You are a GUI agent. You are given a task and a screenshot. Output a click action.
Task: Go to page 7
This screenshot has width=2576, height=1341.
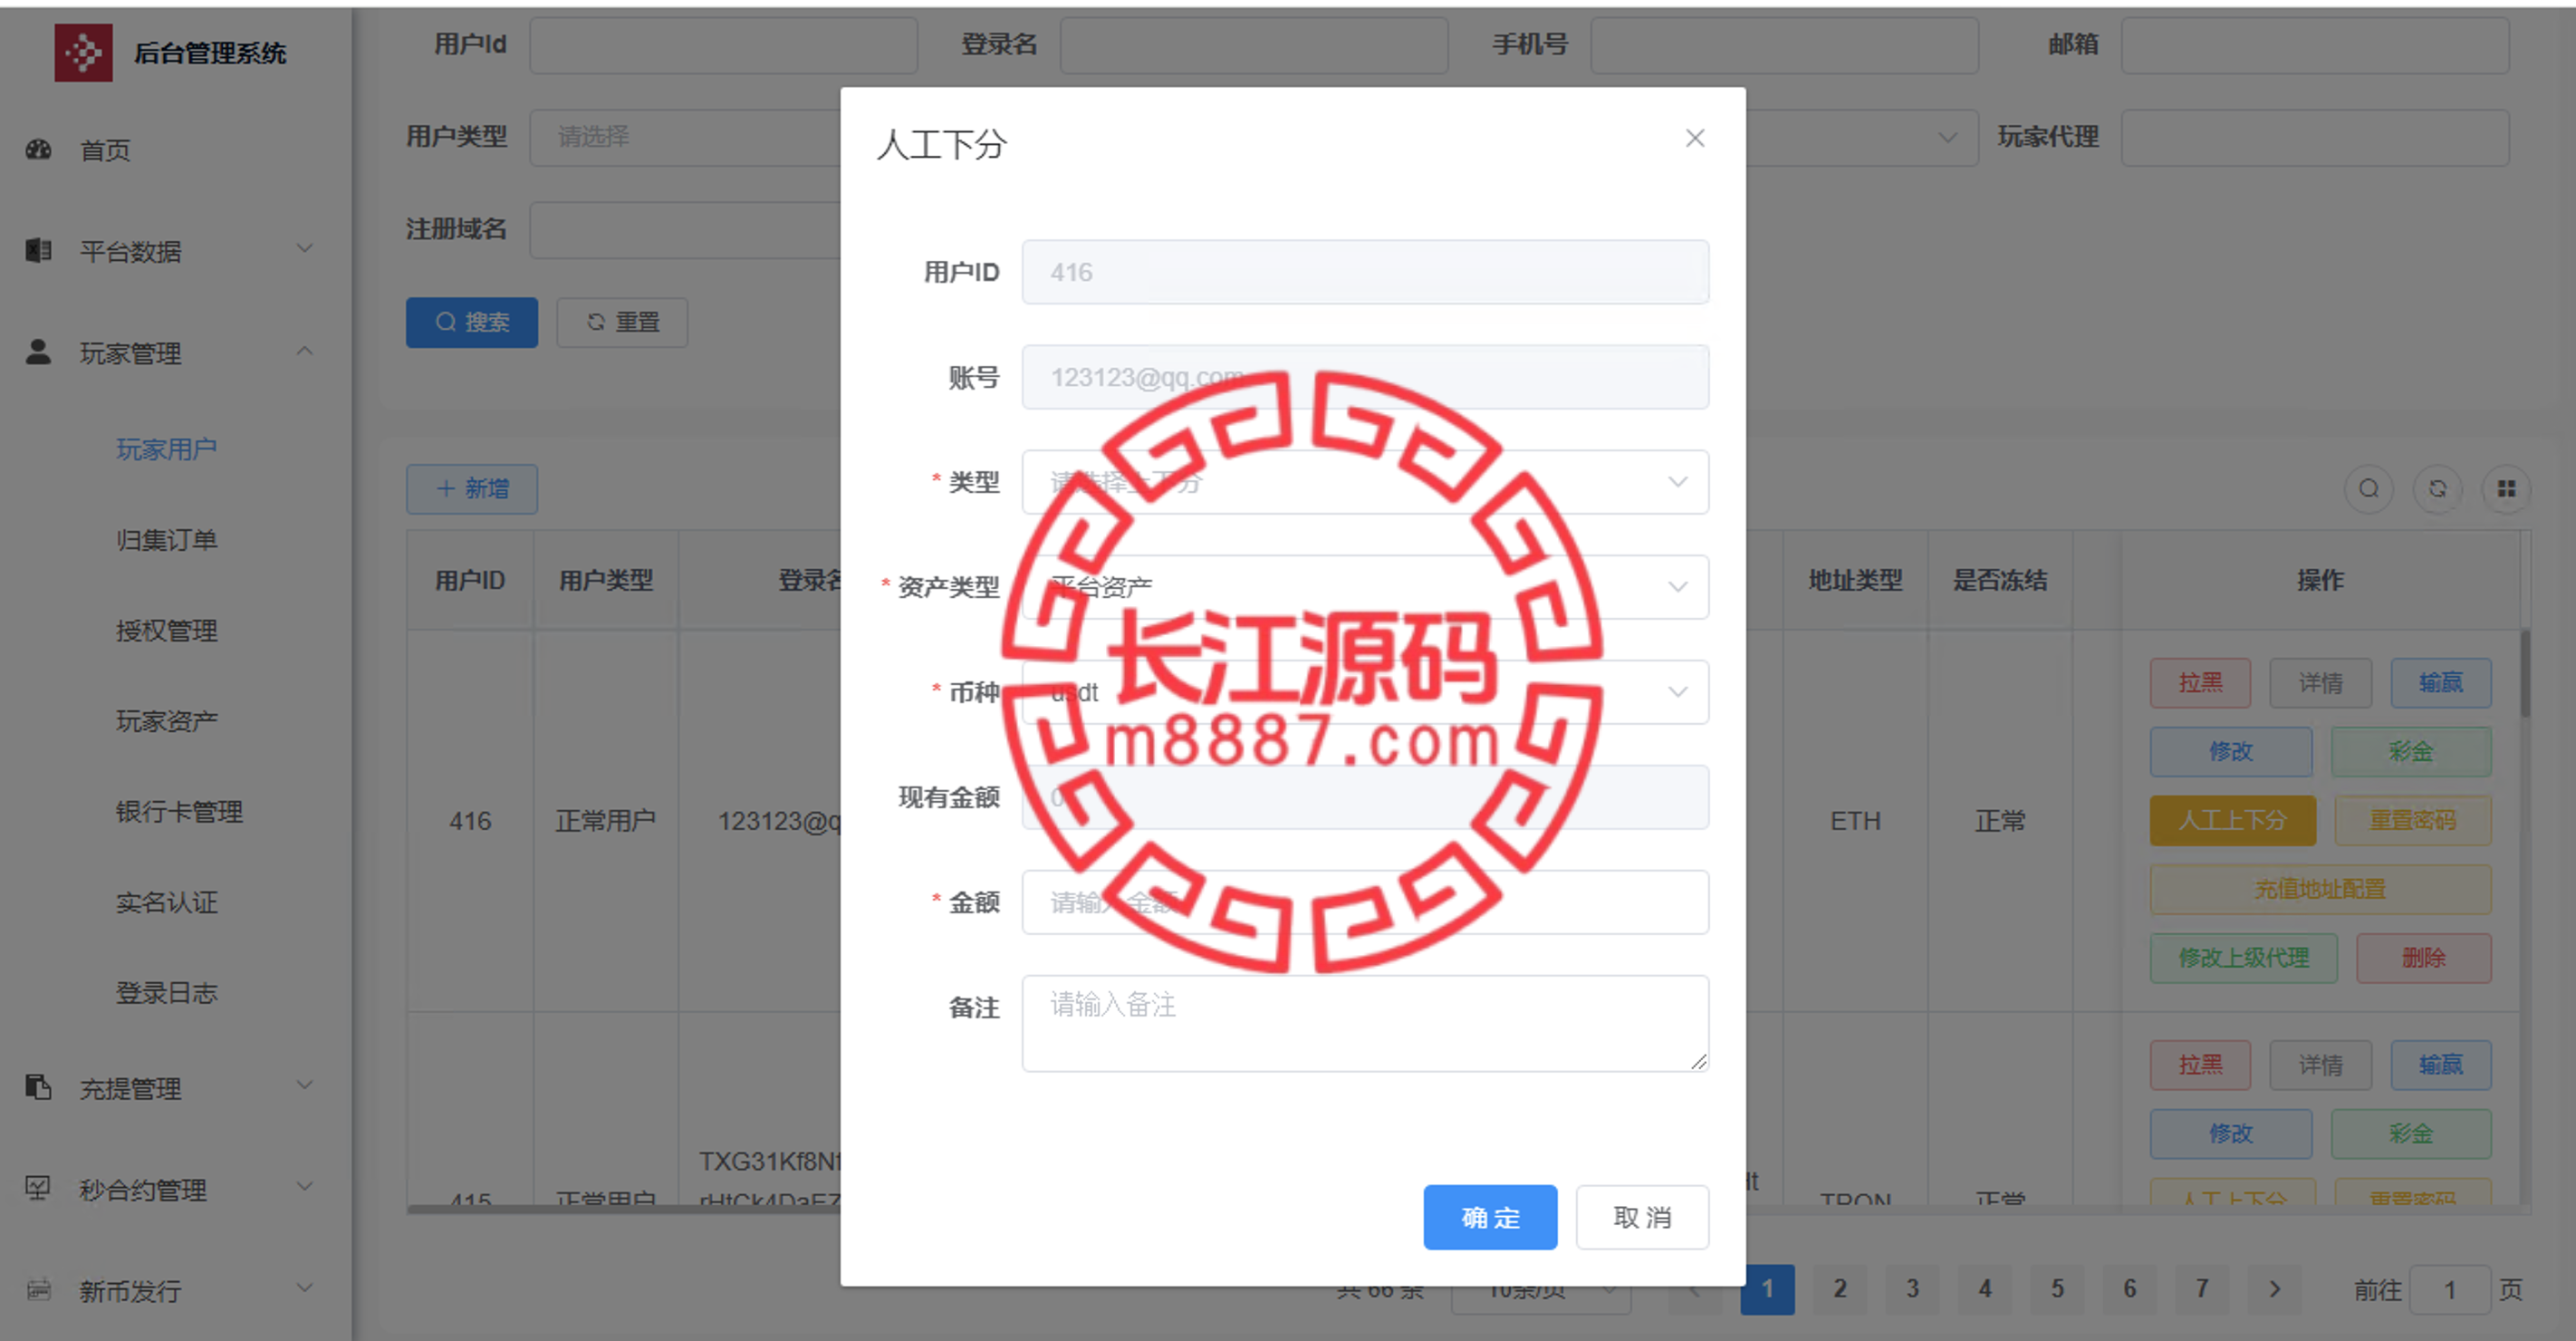pos(2202,1289)
